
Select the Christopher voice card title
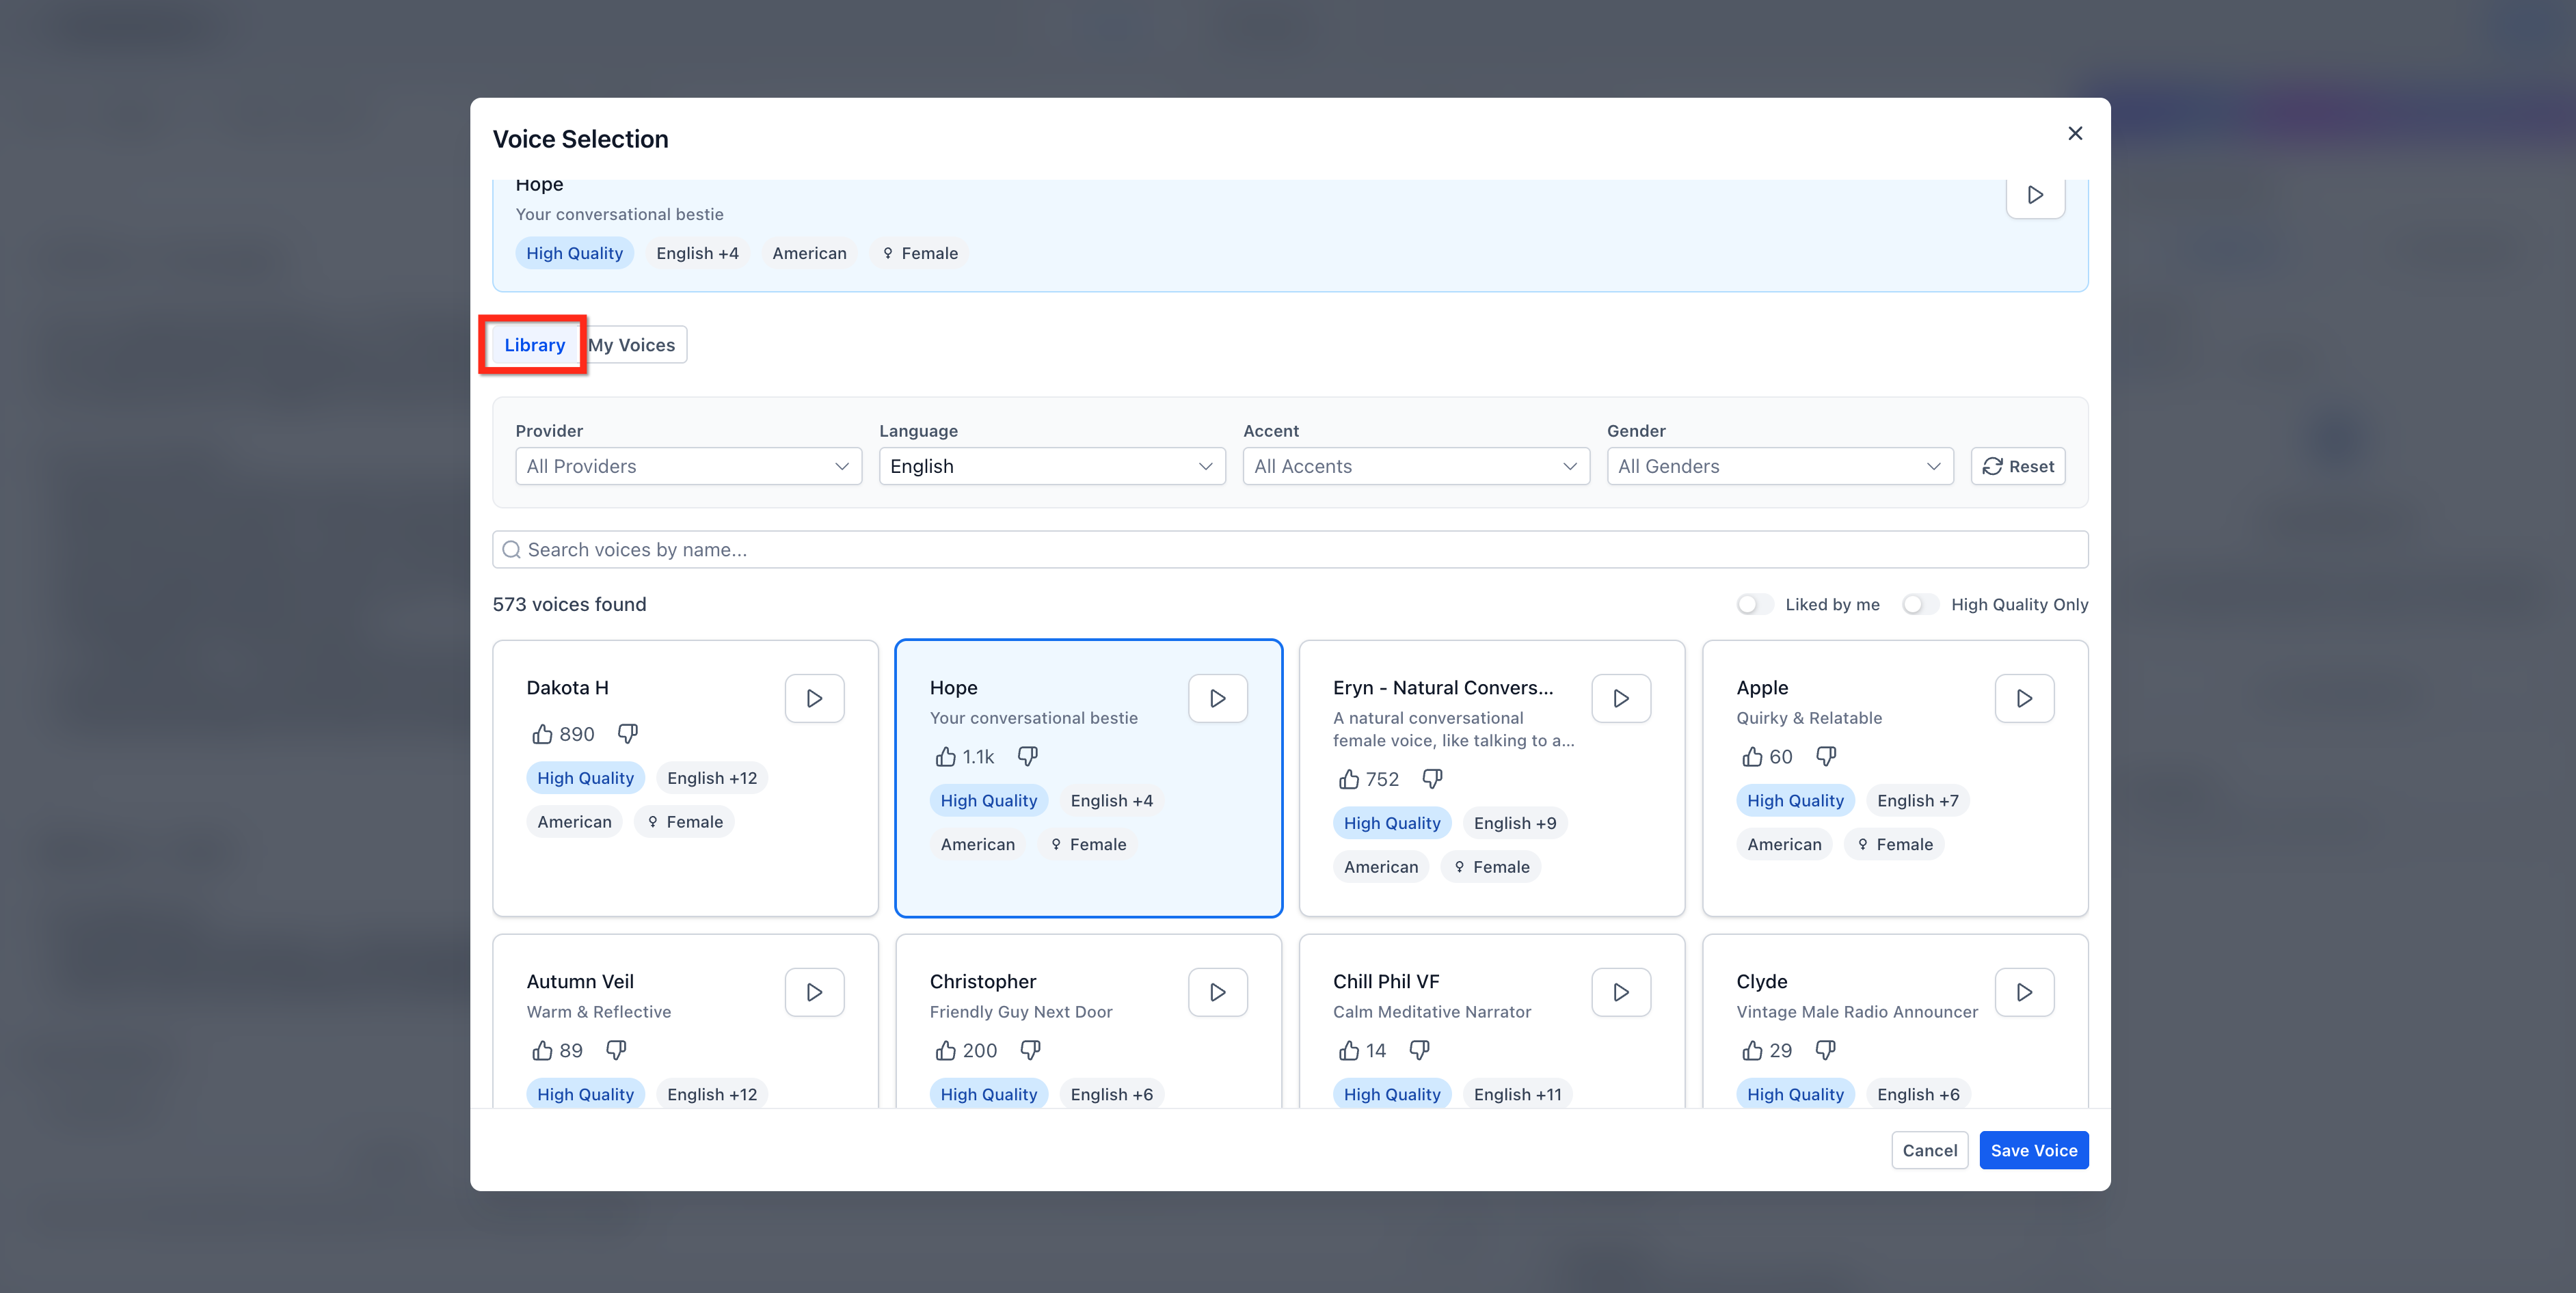pos(982,982)
